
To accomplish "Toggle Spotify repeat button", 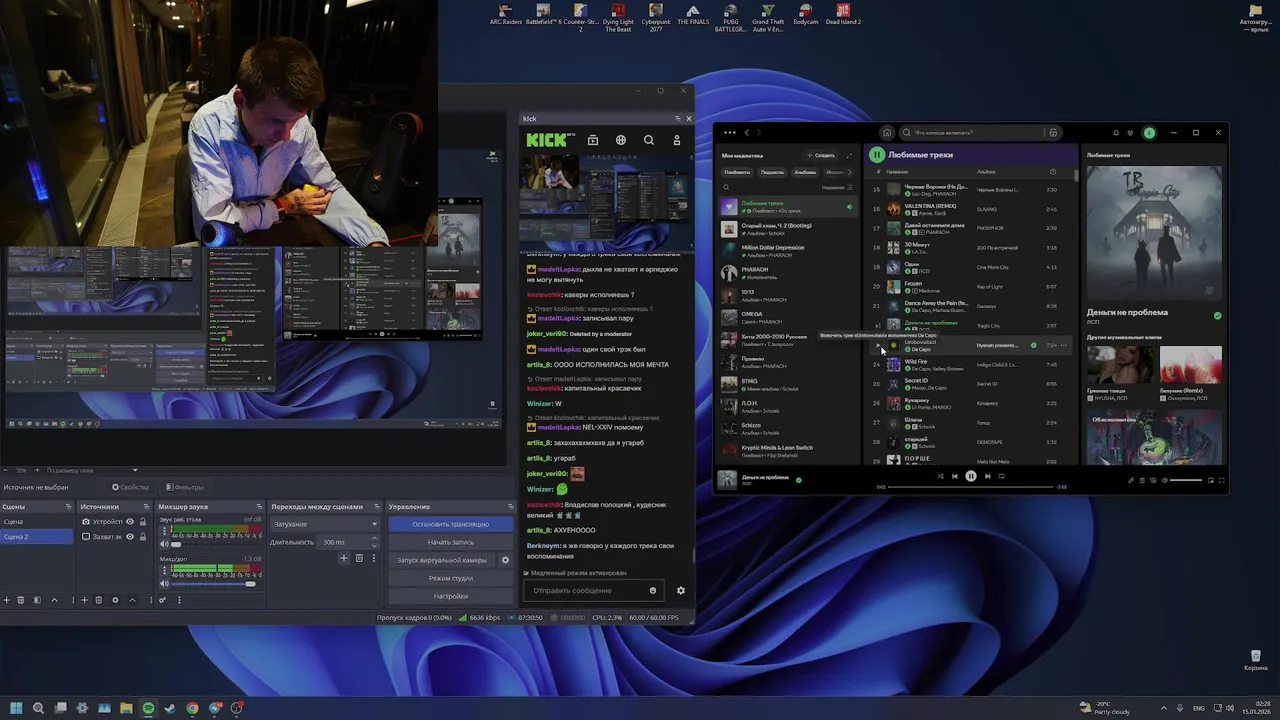I will (1001, 476).
